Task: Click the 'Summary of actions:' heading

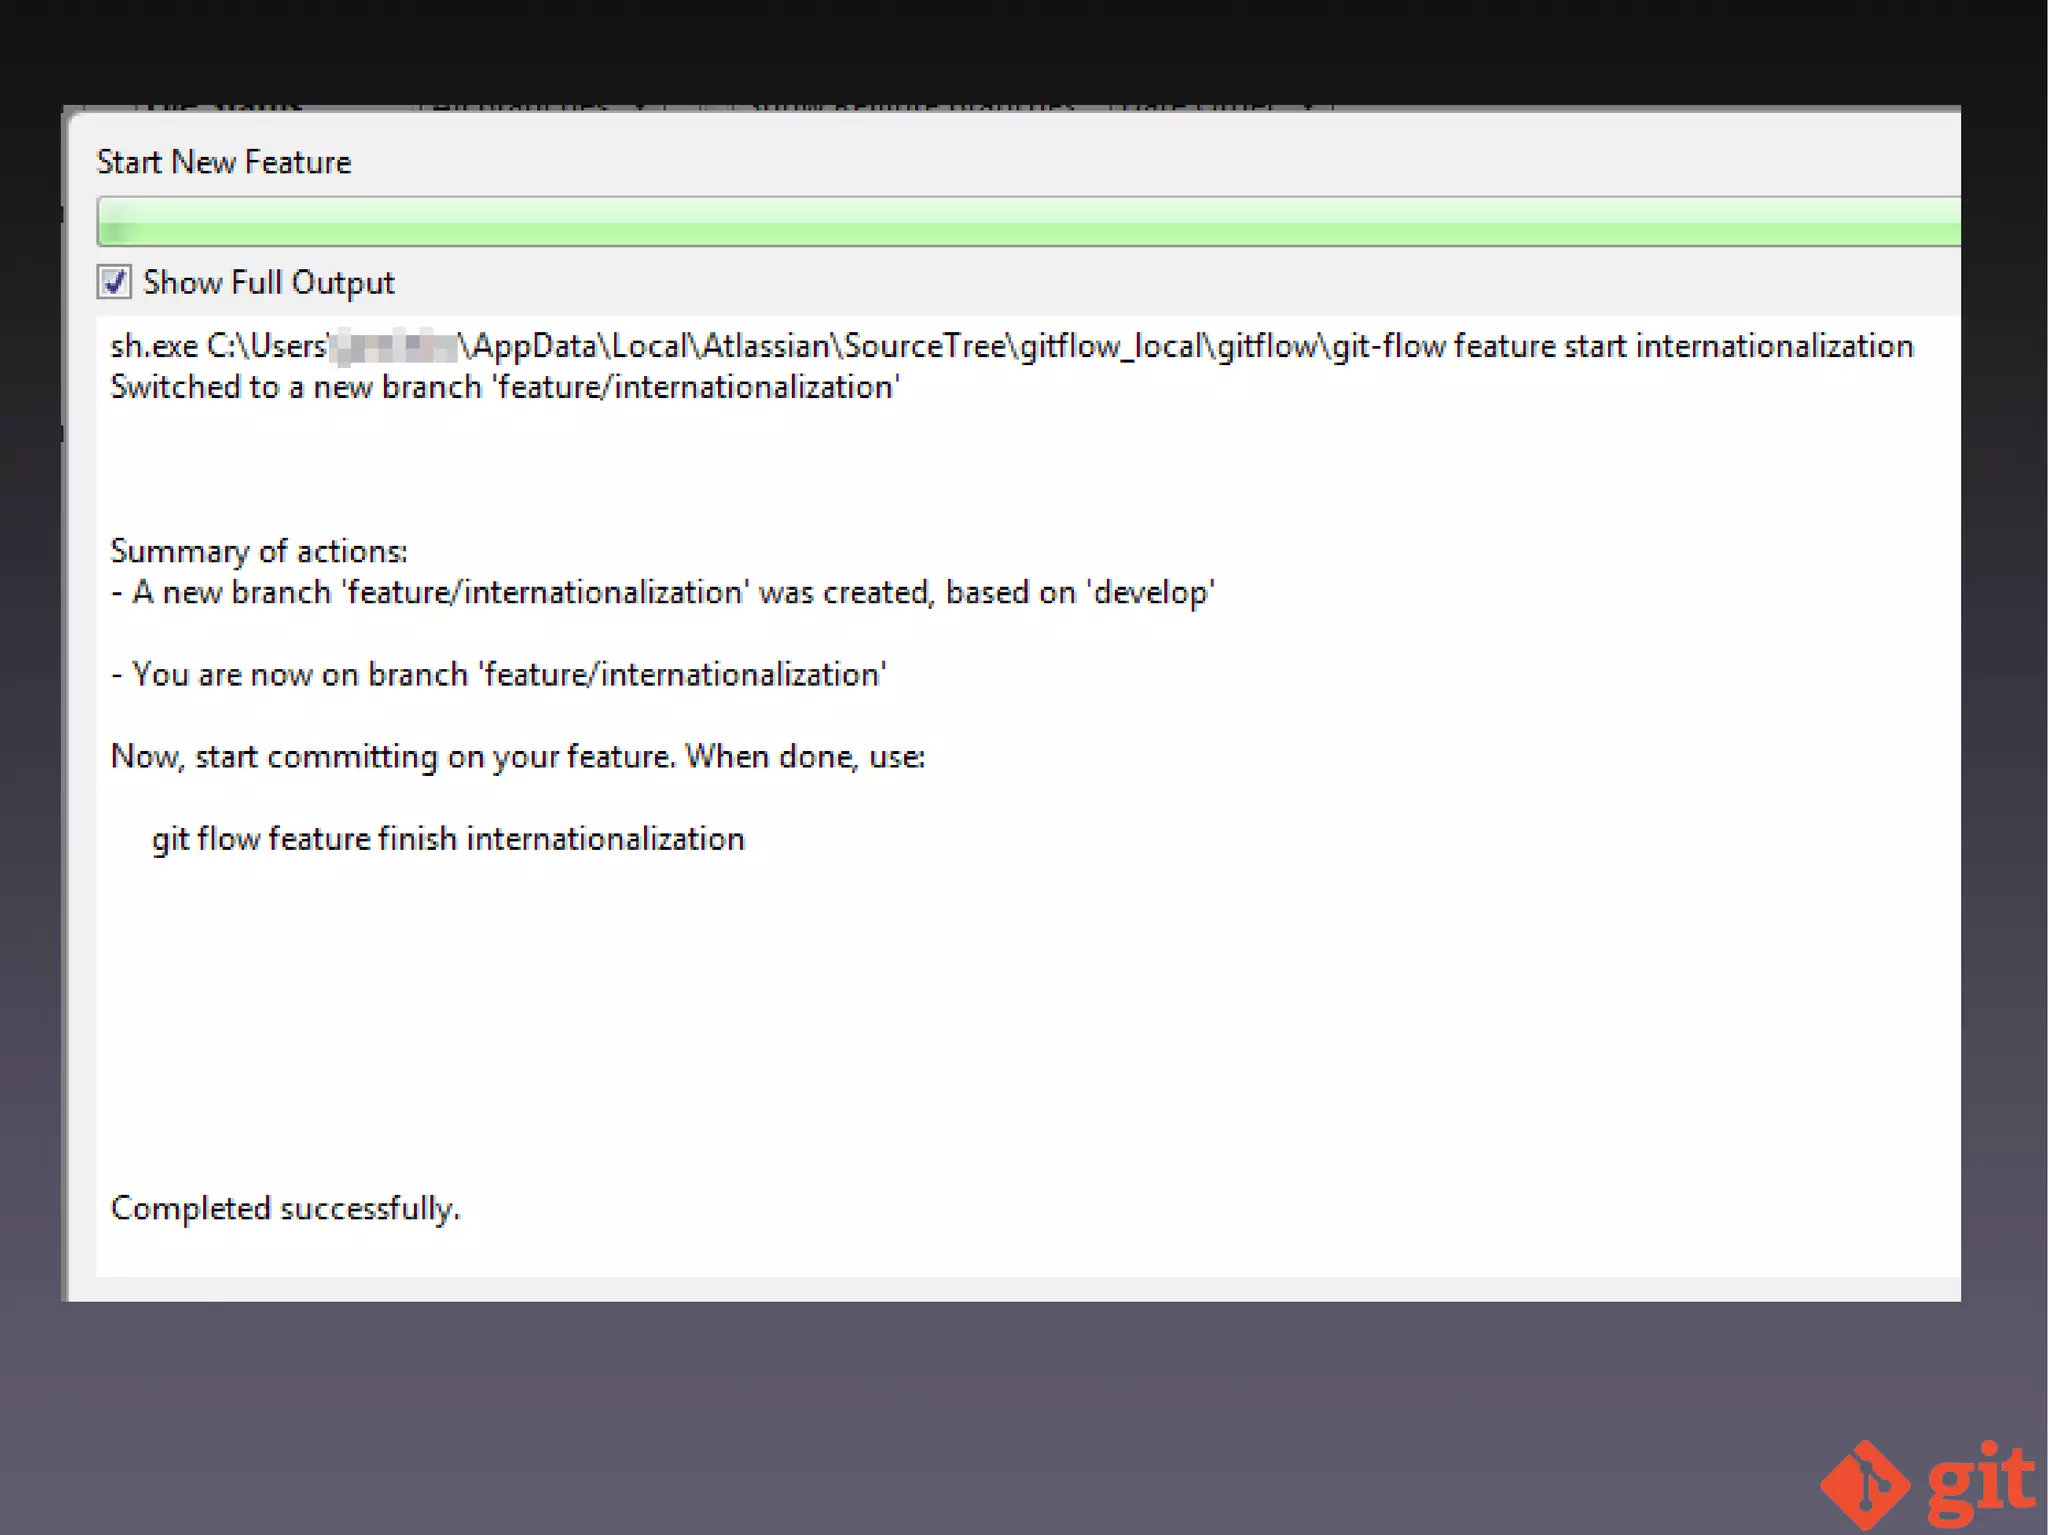Action: pyautogui.click(x=259, y=551)
